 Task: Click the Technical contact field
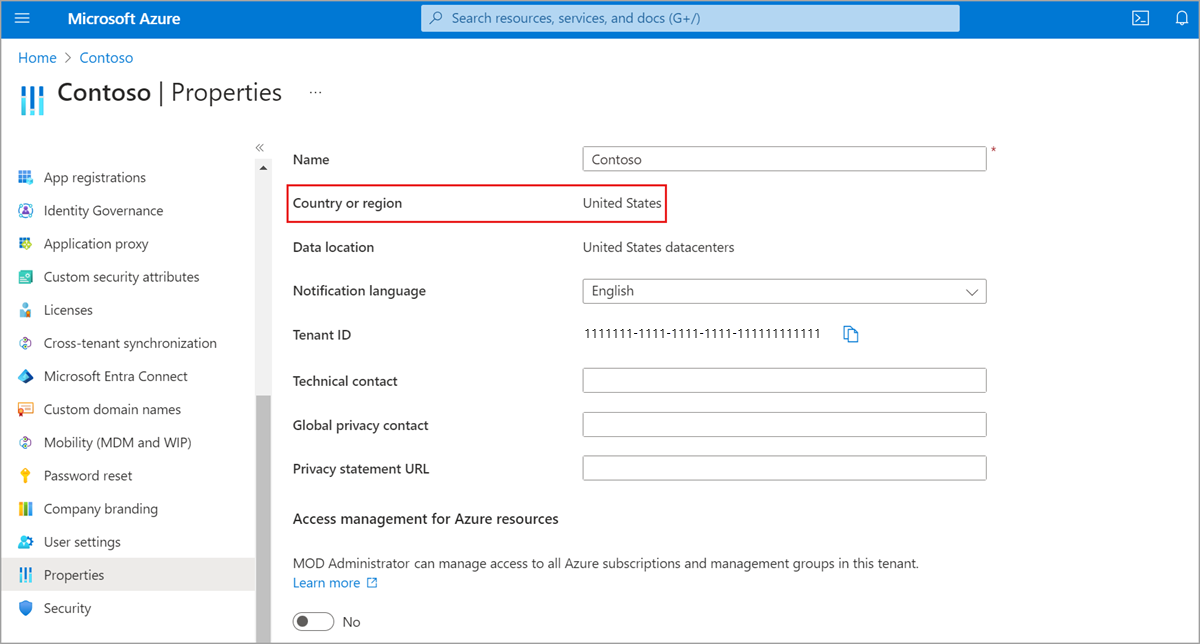(784, 380)
